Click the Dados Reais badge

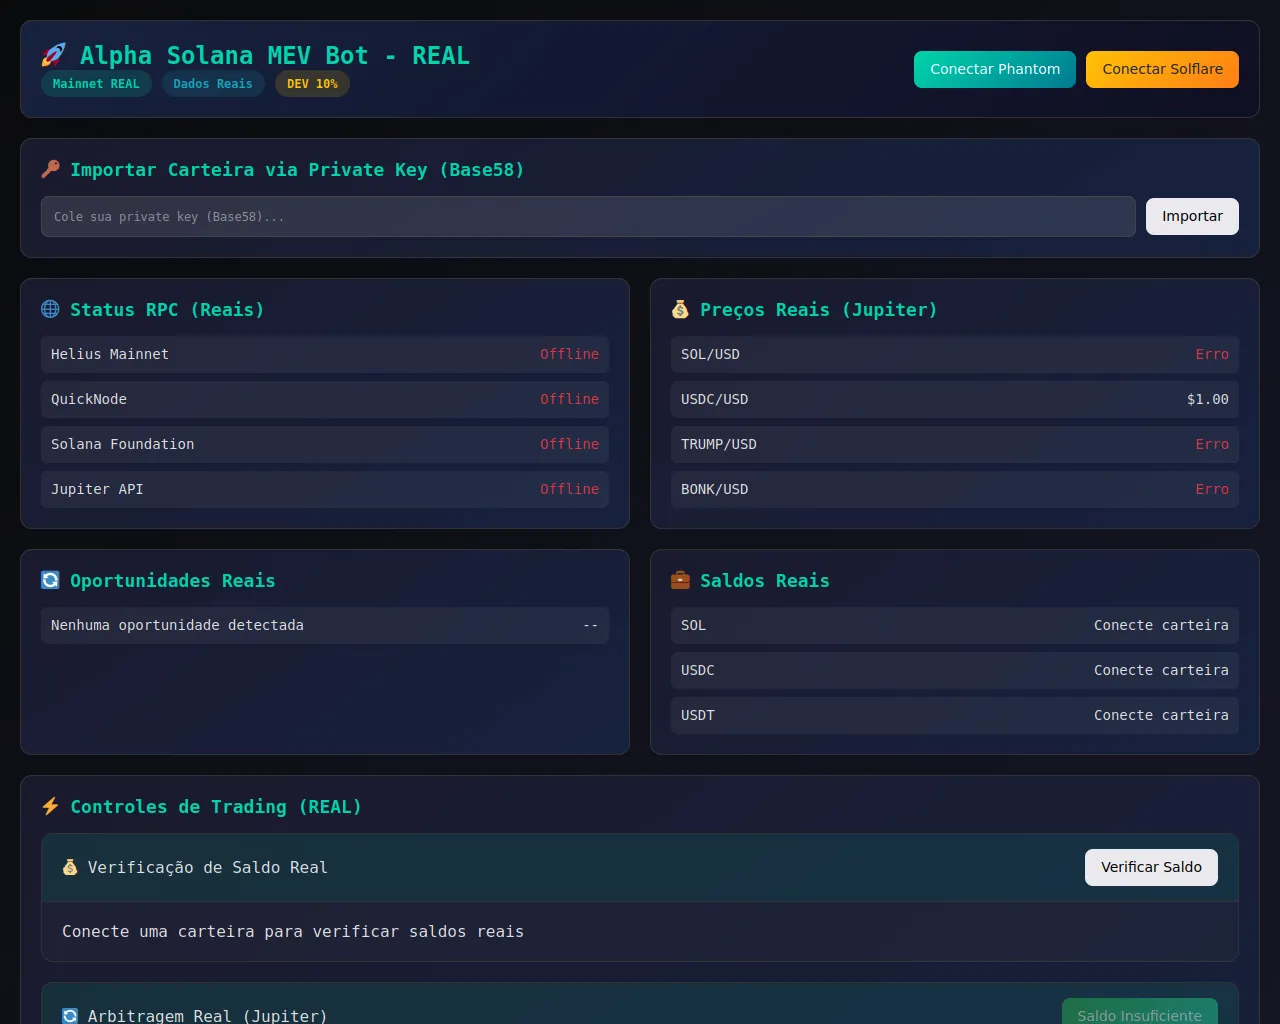point(213,84)
